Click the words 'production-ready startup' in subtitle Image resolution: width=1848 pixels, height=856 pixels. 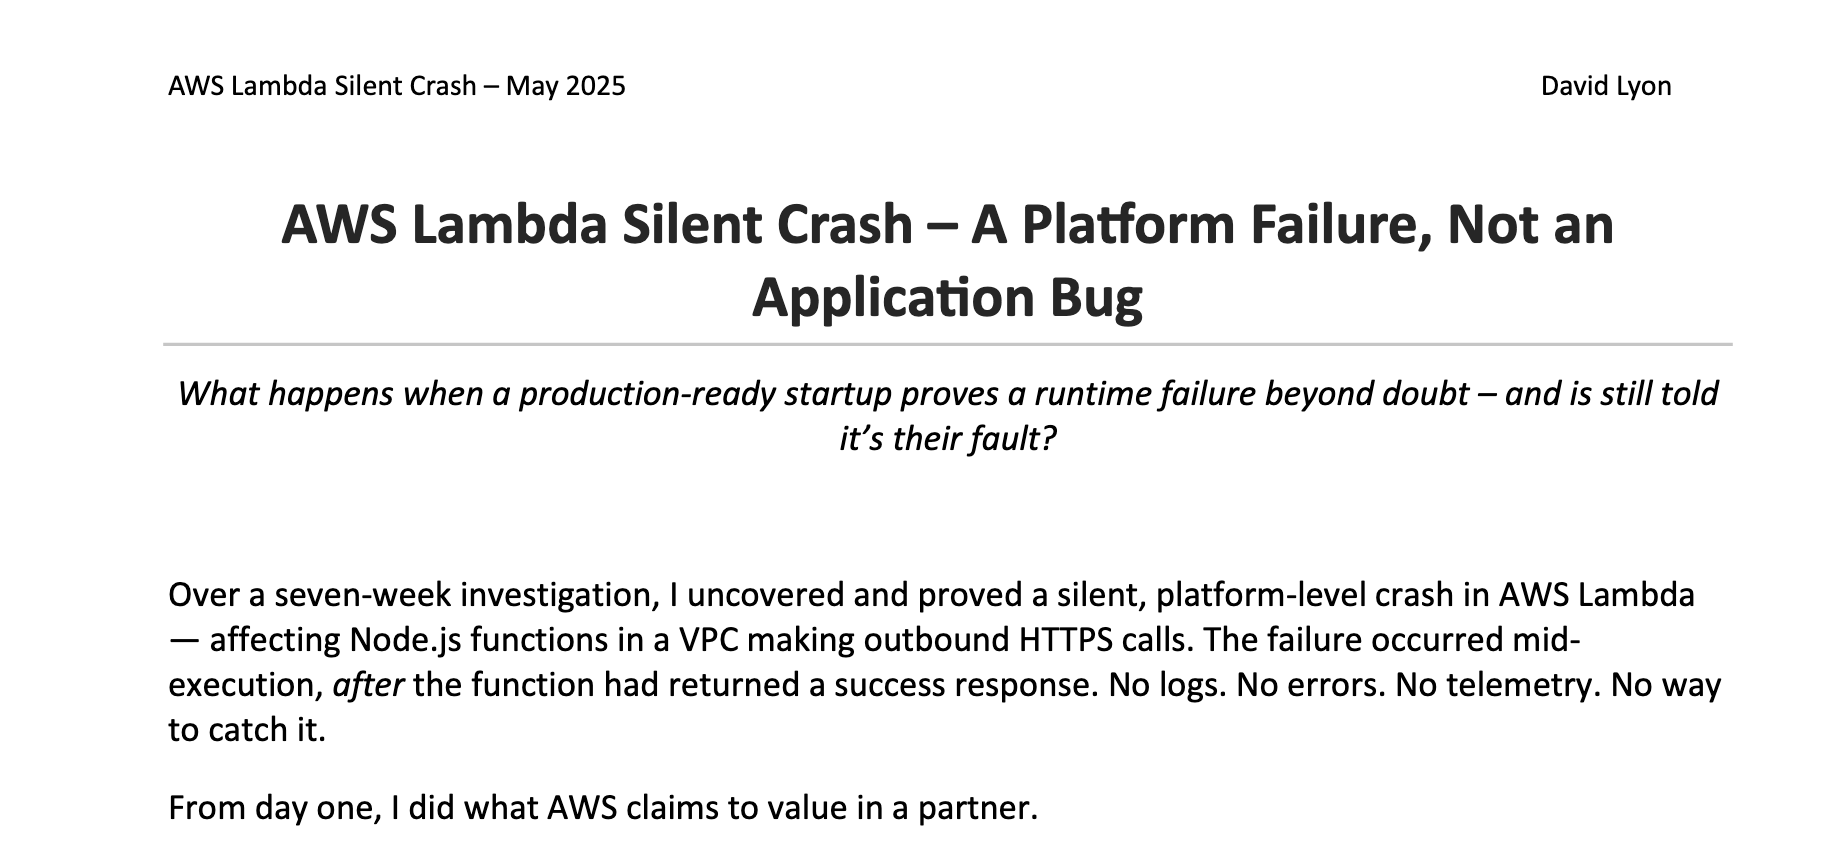click(704, 394)
